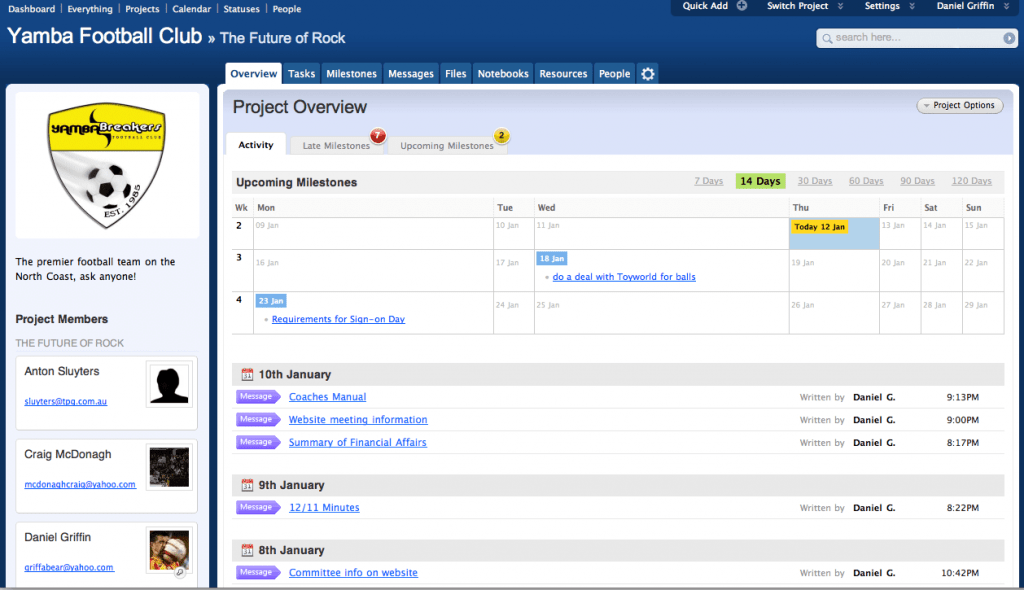Click the search magnifier icon
Viewport: 1024px width, 590px height.
click(x=827, y=39)
